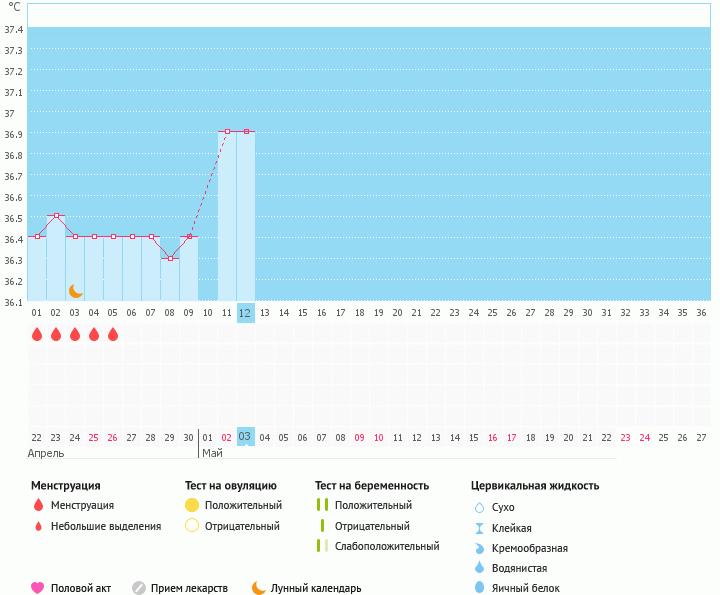
Task: Click the Лунный календарь moon icon in legend
Action: pyautogui.click(x=259, y=588)
